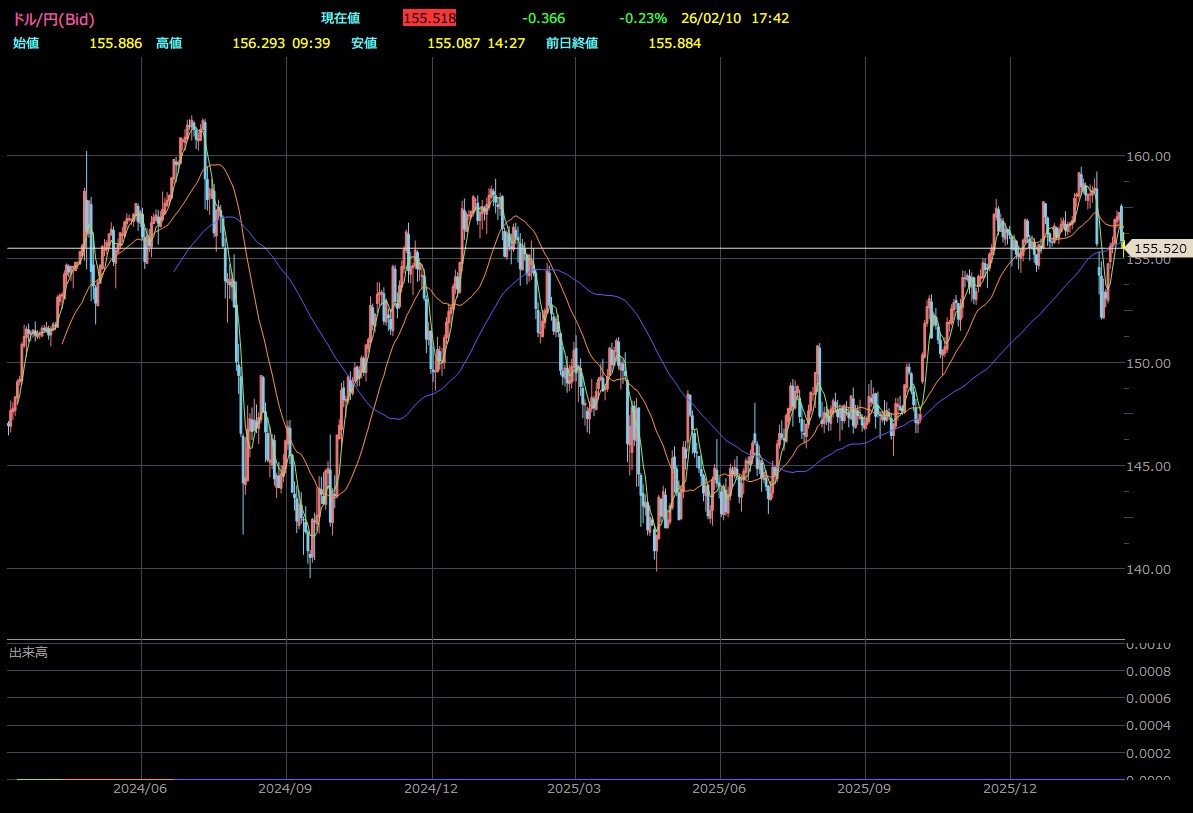Click the high time 09:39
Screen dimensions: 1193x813
pos(311,43)
